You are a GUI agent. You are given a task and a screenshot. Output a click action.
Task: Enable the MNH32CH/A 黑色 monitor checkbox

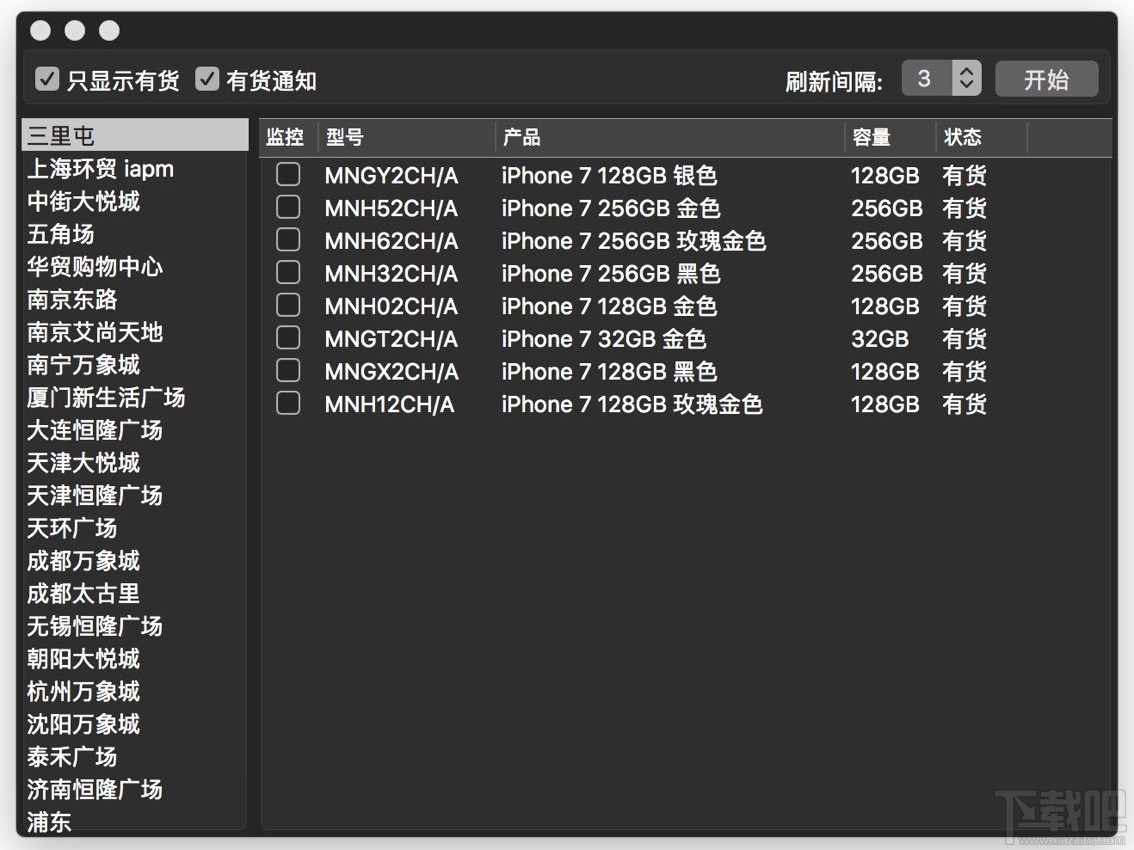click(288, 273)
